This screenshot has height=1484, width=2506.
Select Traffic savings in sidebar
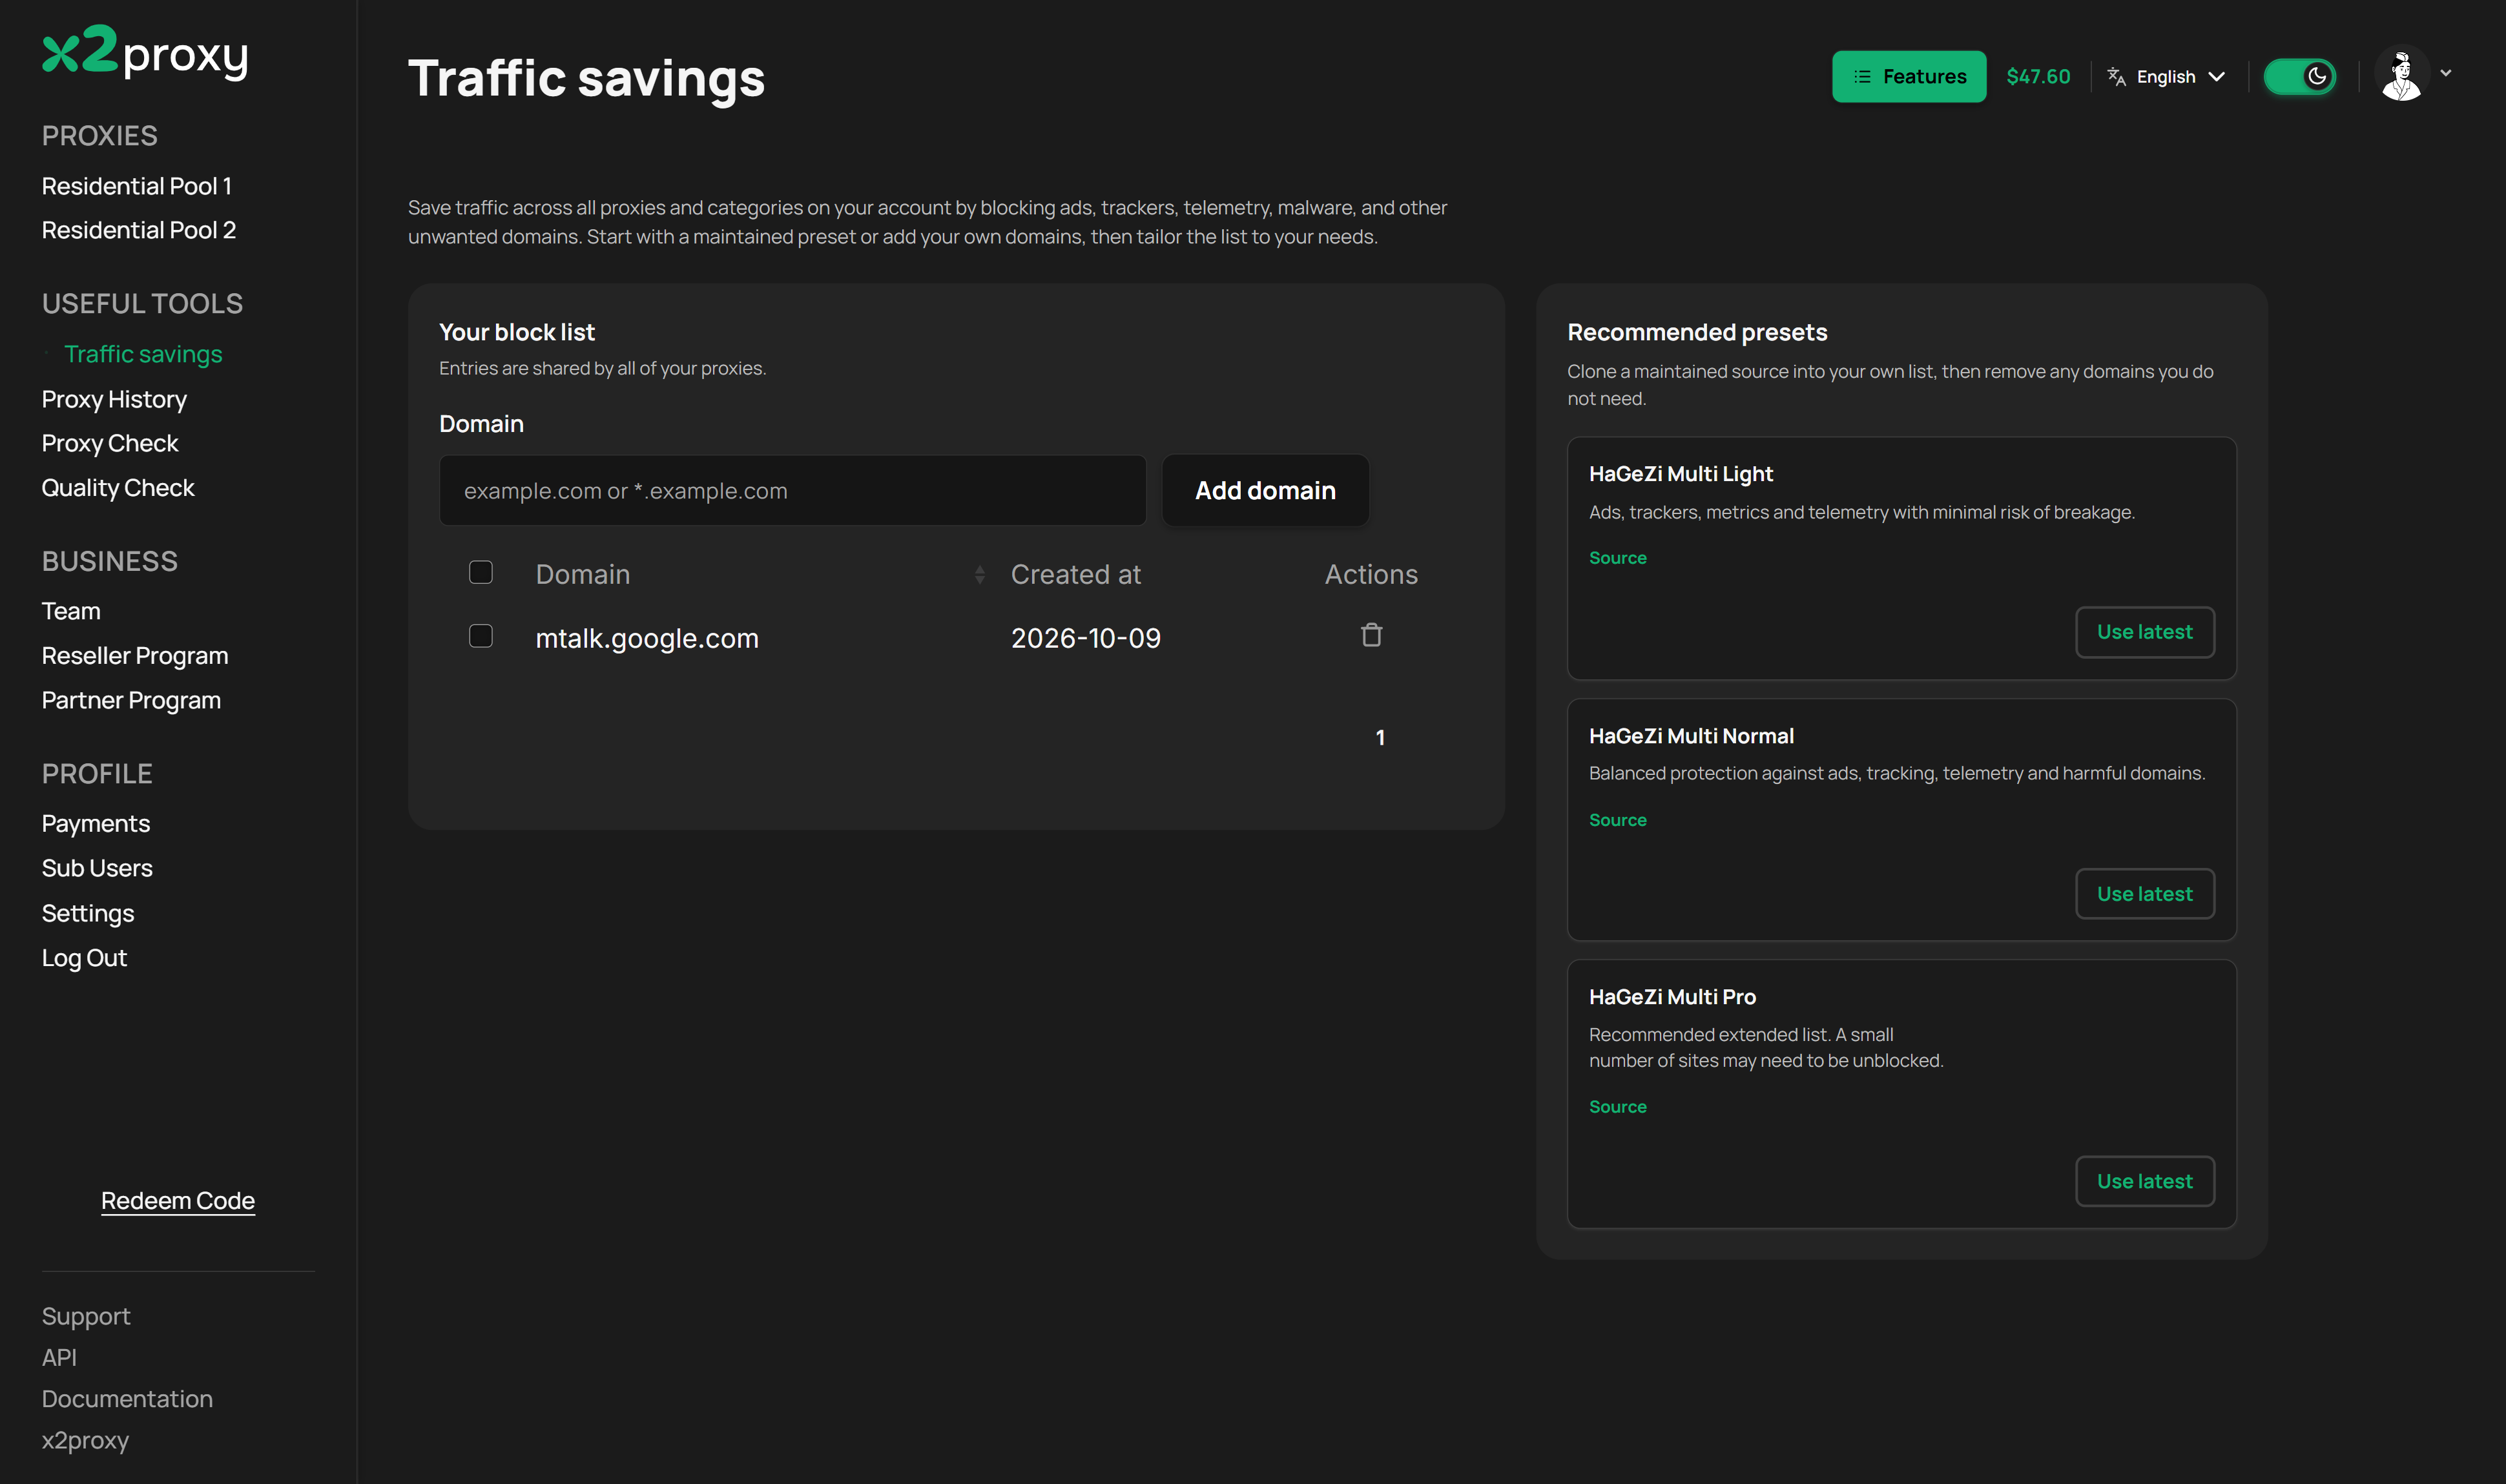pos(143,354)
